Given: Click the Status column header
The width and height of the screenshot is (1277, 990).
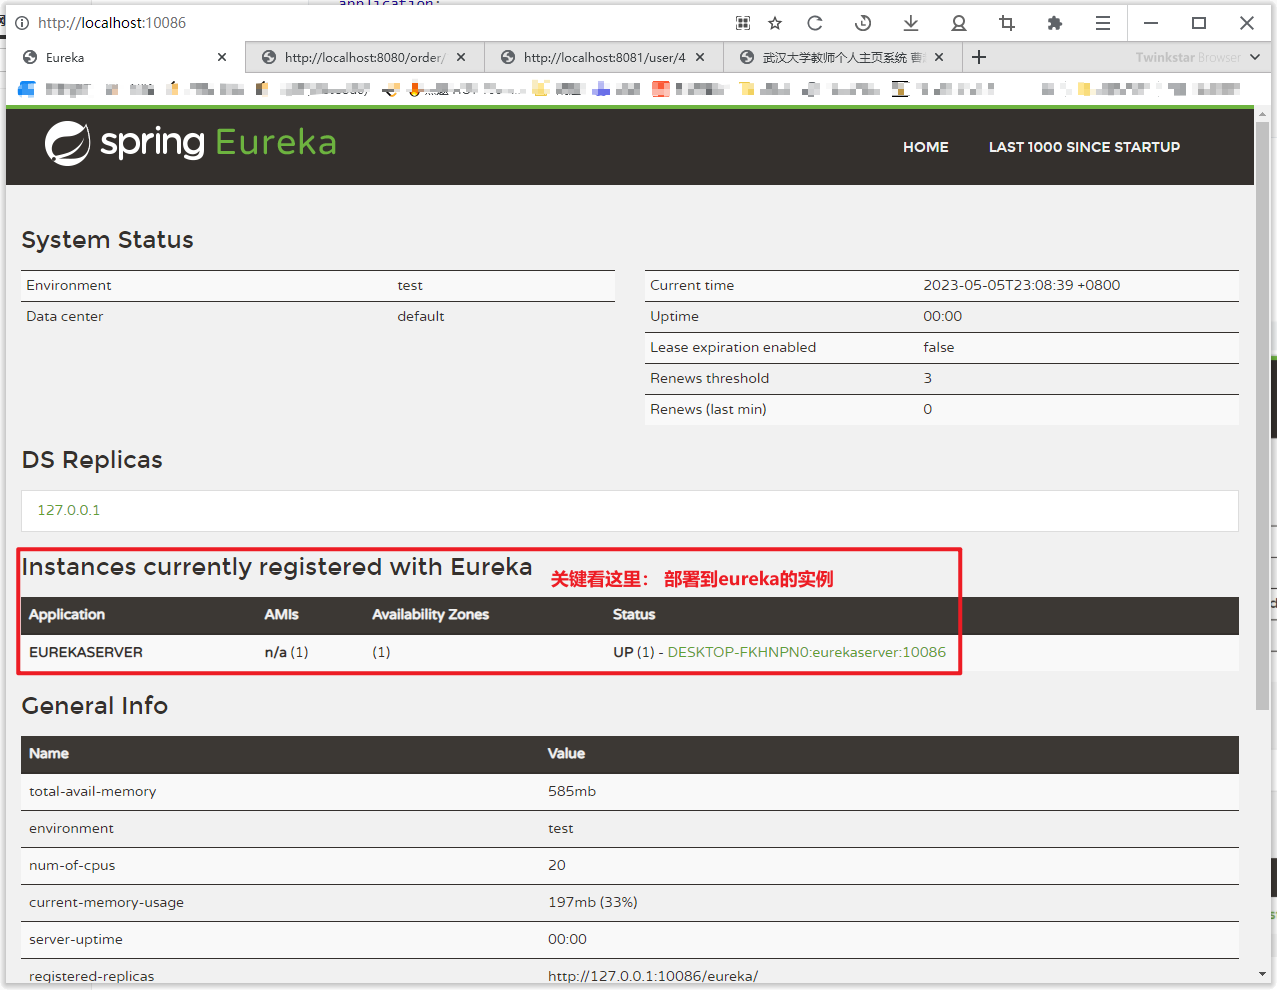Looking at the screenshot, I should click(634, 615).
